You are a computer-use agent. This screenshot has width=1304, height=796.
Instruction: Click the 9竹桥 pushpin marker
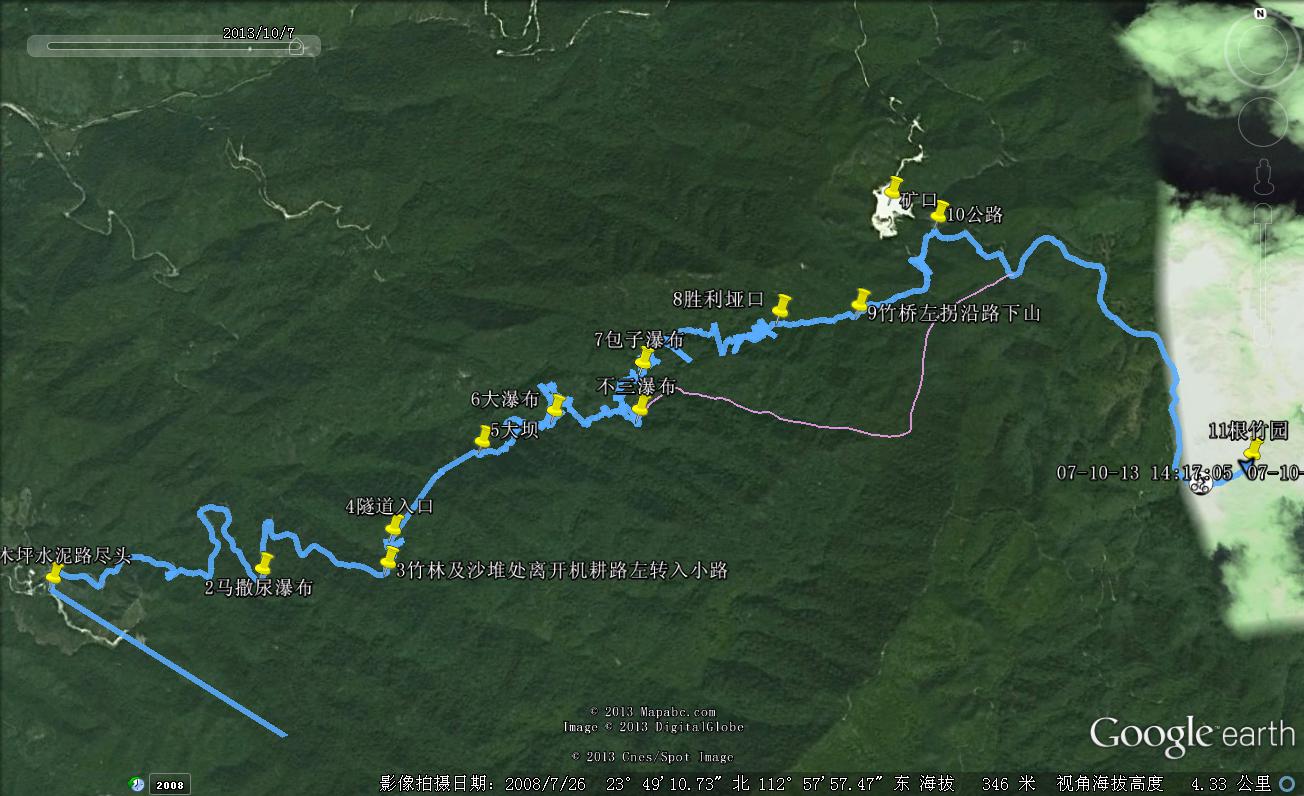click(x=860, y=299)
